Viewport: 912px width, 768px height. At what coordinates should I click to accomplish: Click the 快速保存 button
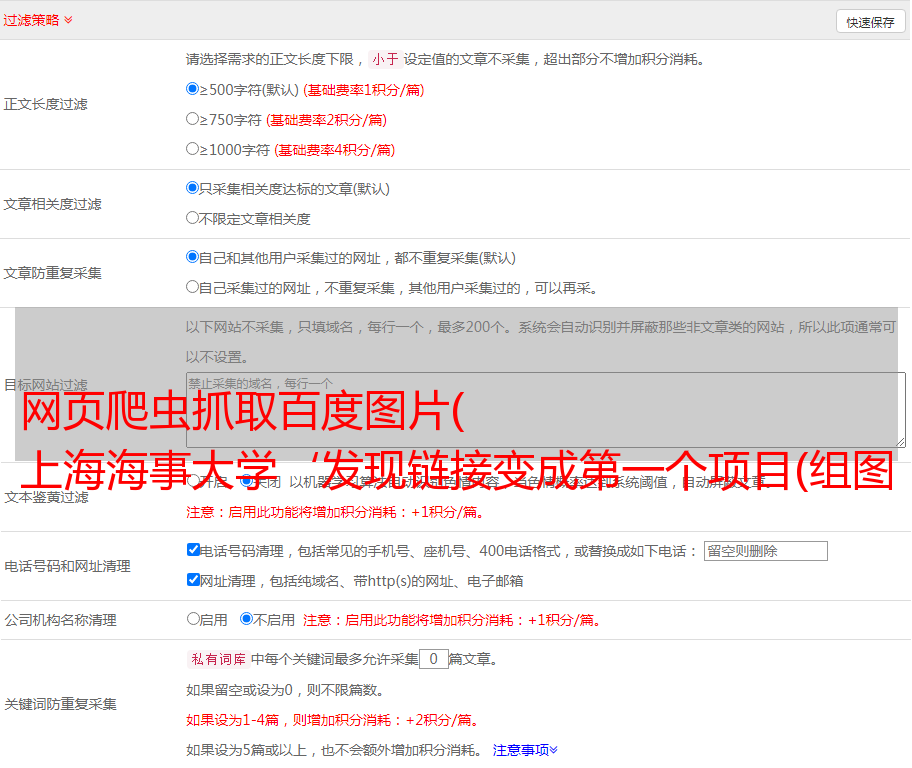coord(870,22)
